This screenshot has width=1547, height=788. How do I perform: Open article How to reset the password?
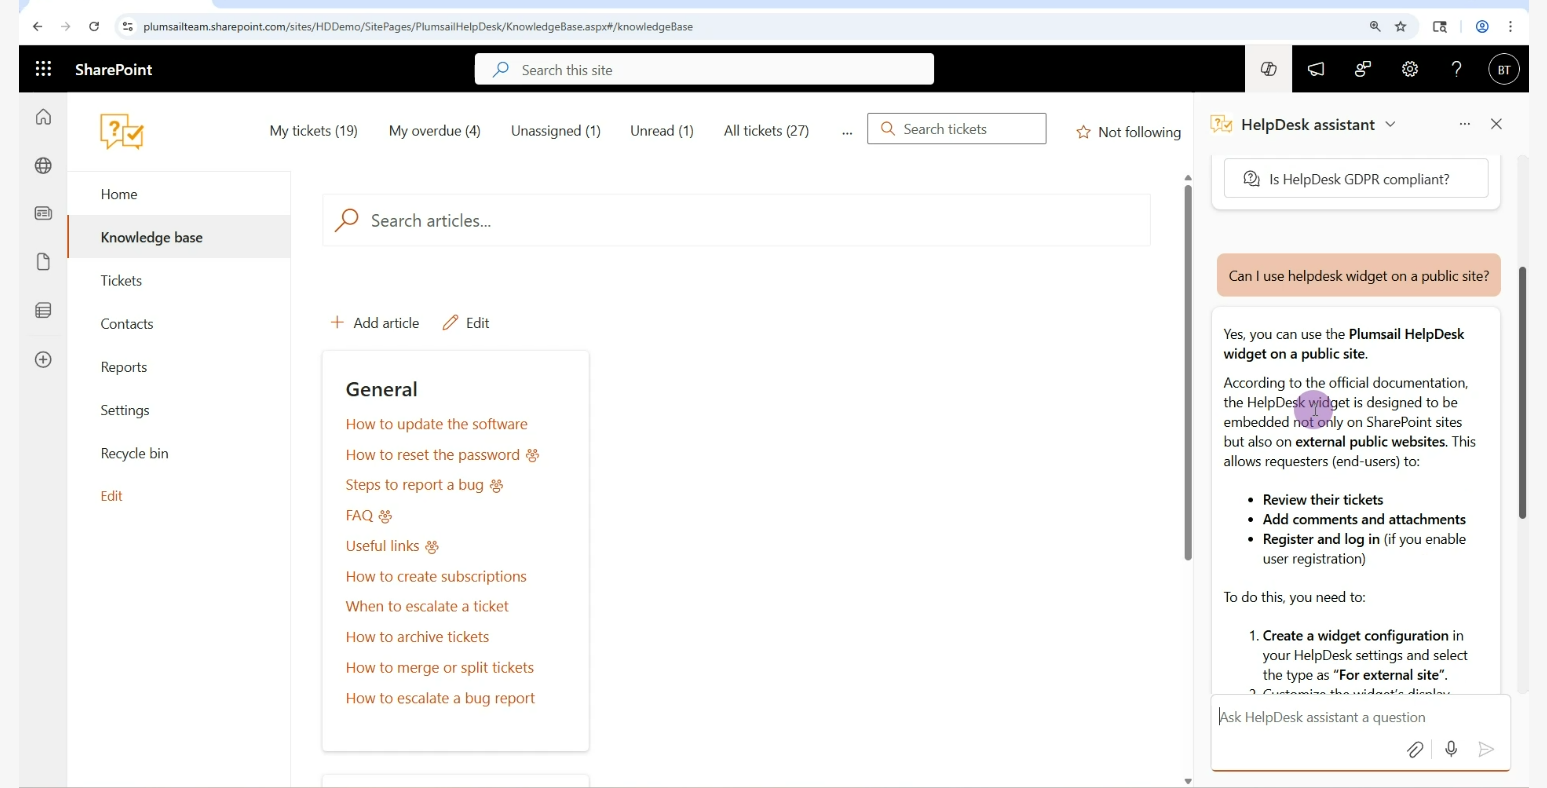coord(433,455)
